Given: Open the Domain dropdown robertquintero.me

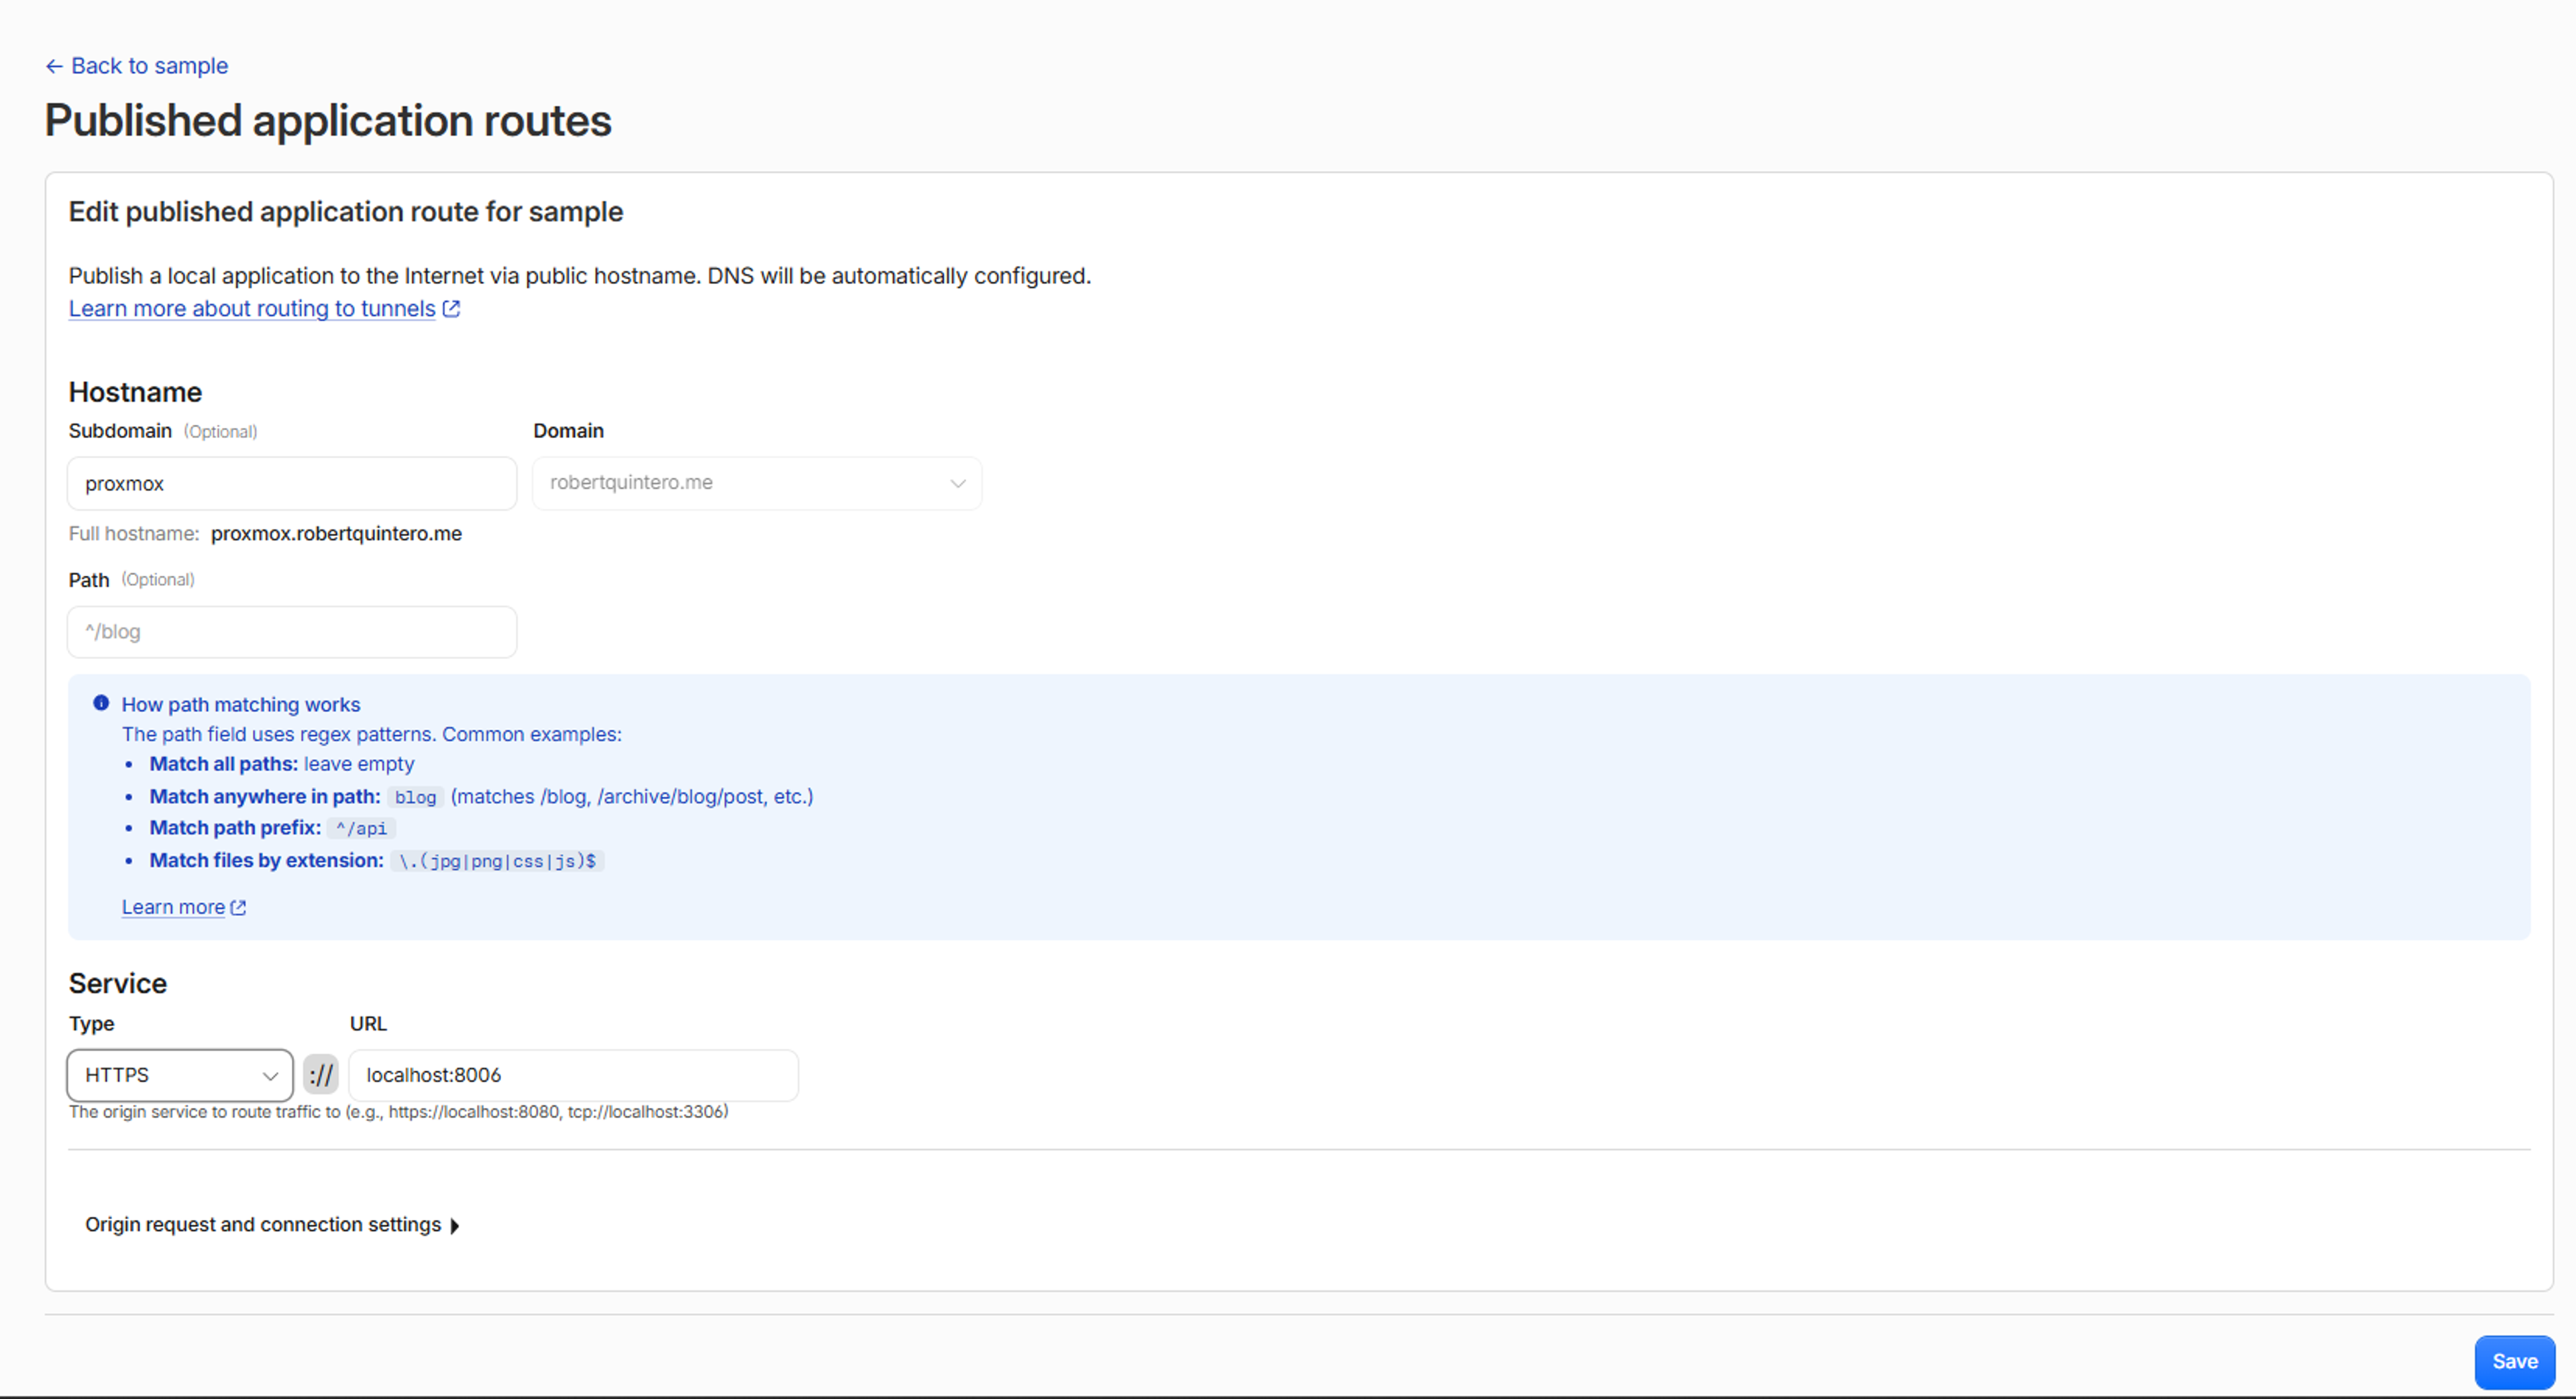Looking at the screenshot, I should (757, 483).
